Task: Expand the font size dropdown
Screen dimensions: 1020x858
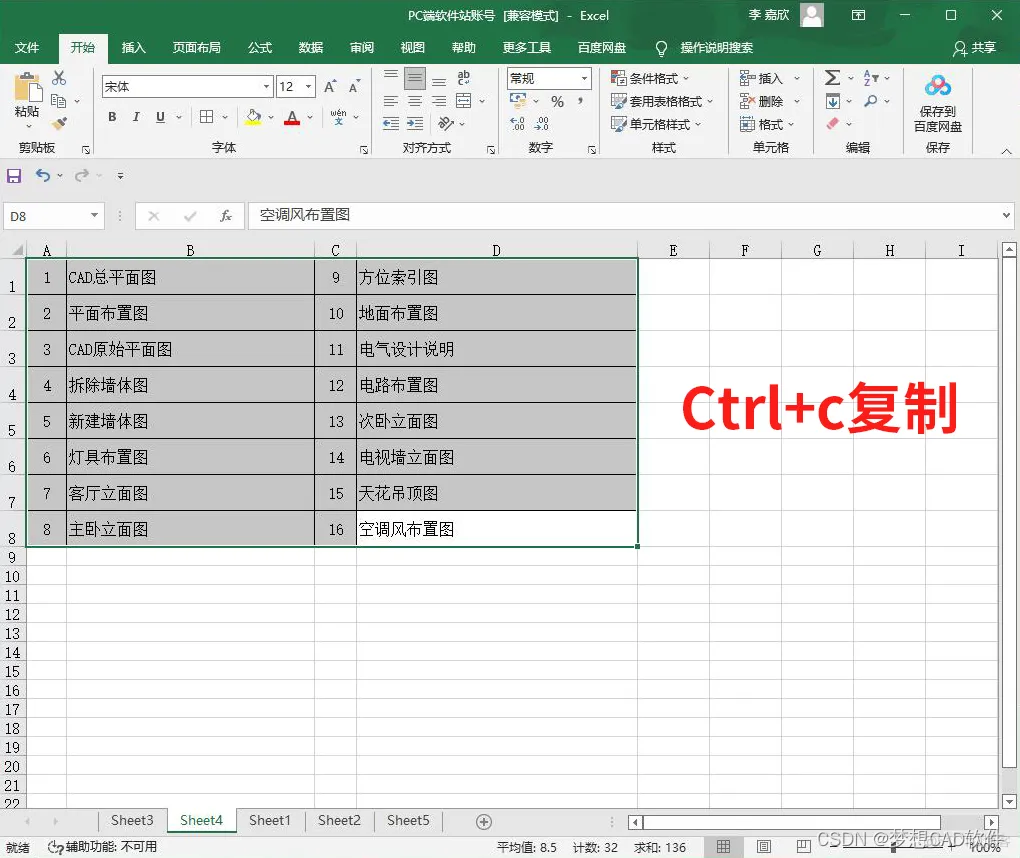Action: [308, 87]
